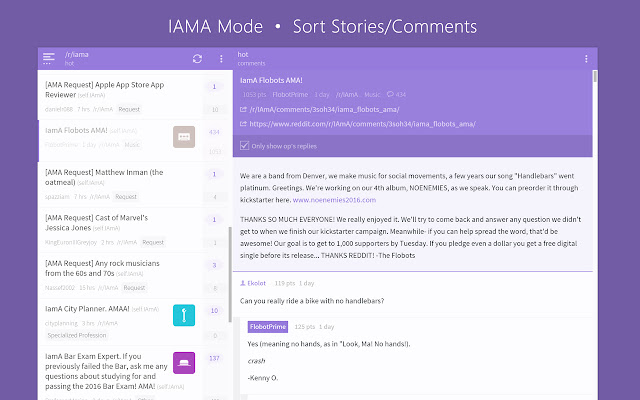
Task: Open the relative /r/IAmA/comments permalink
Action: 324,109
